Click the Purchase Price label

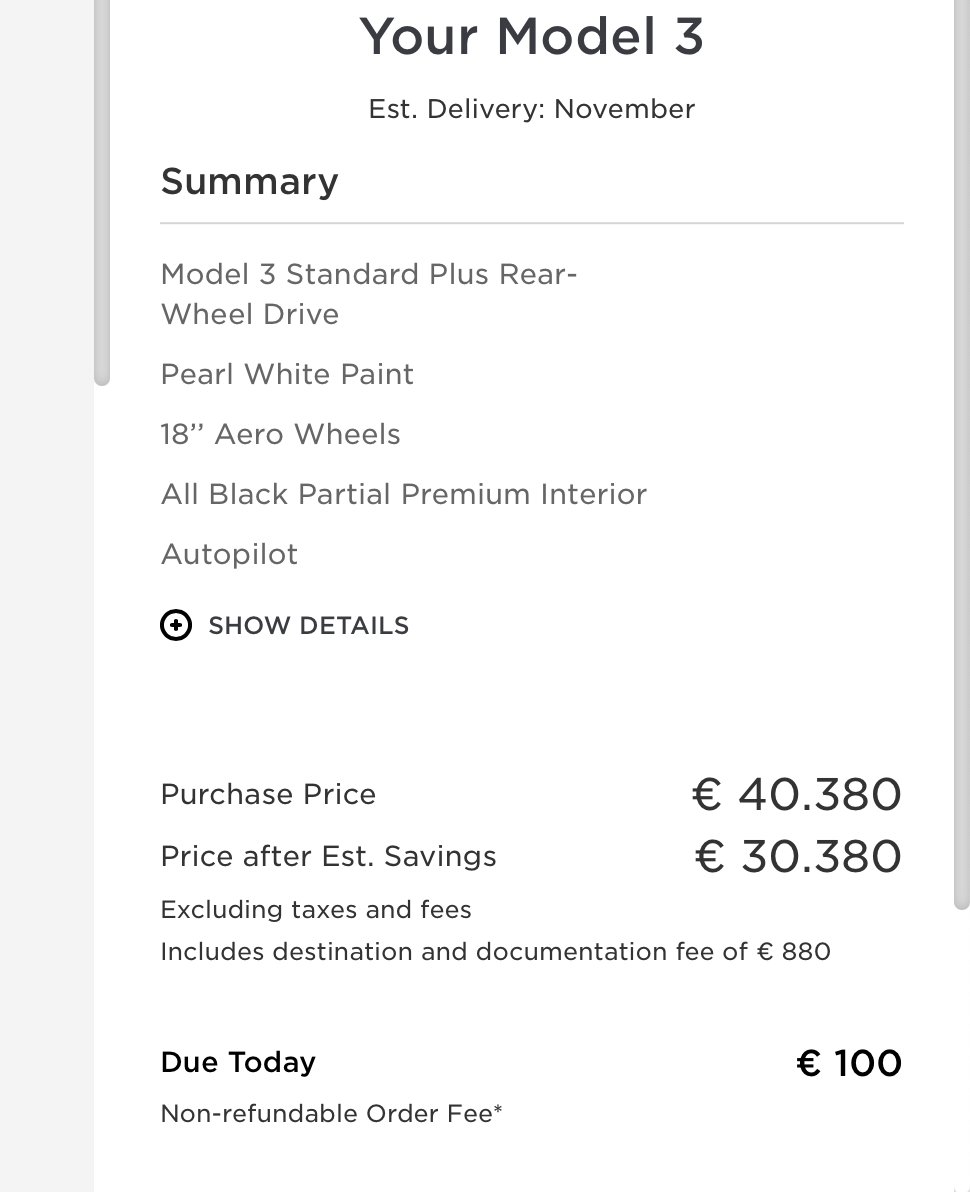[x=268, y=794]
